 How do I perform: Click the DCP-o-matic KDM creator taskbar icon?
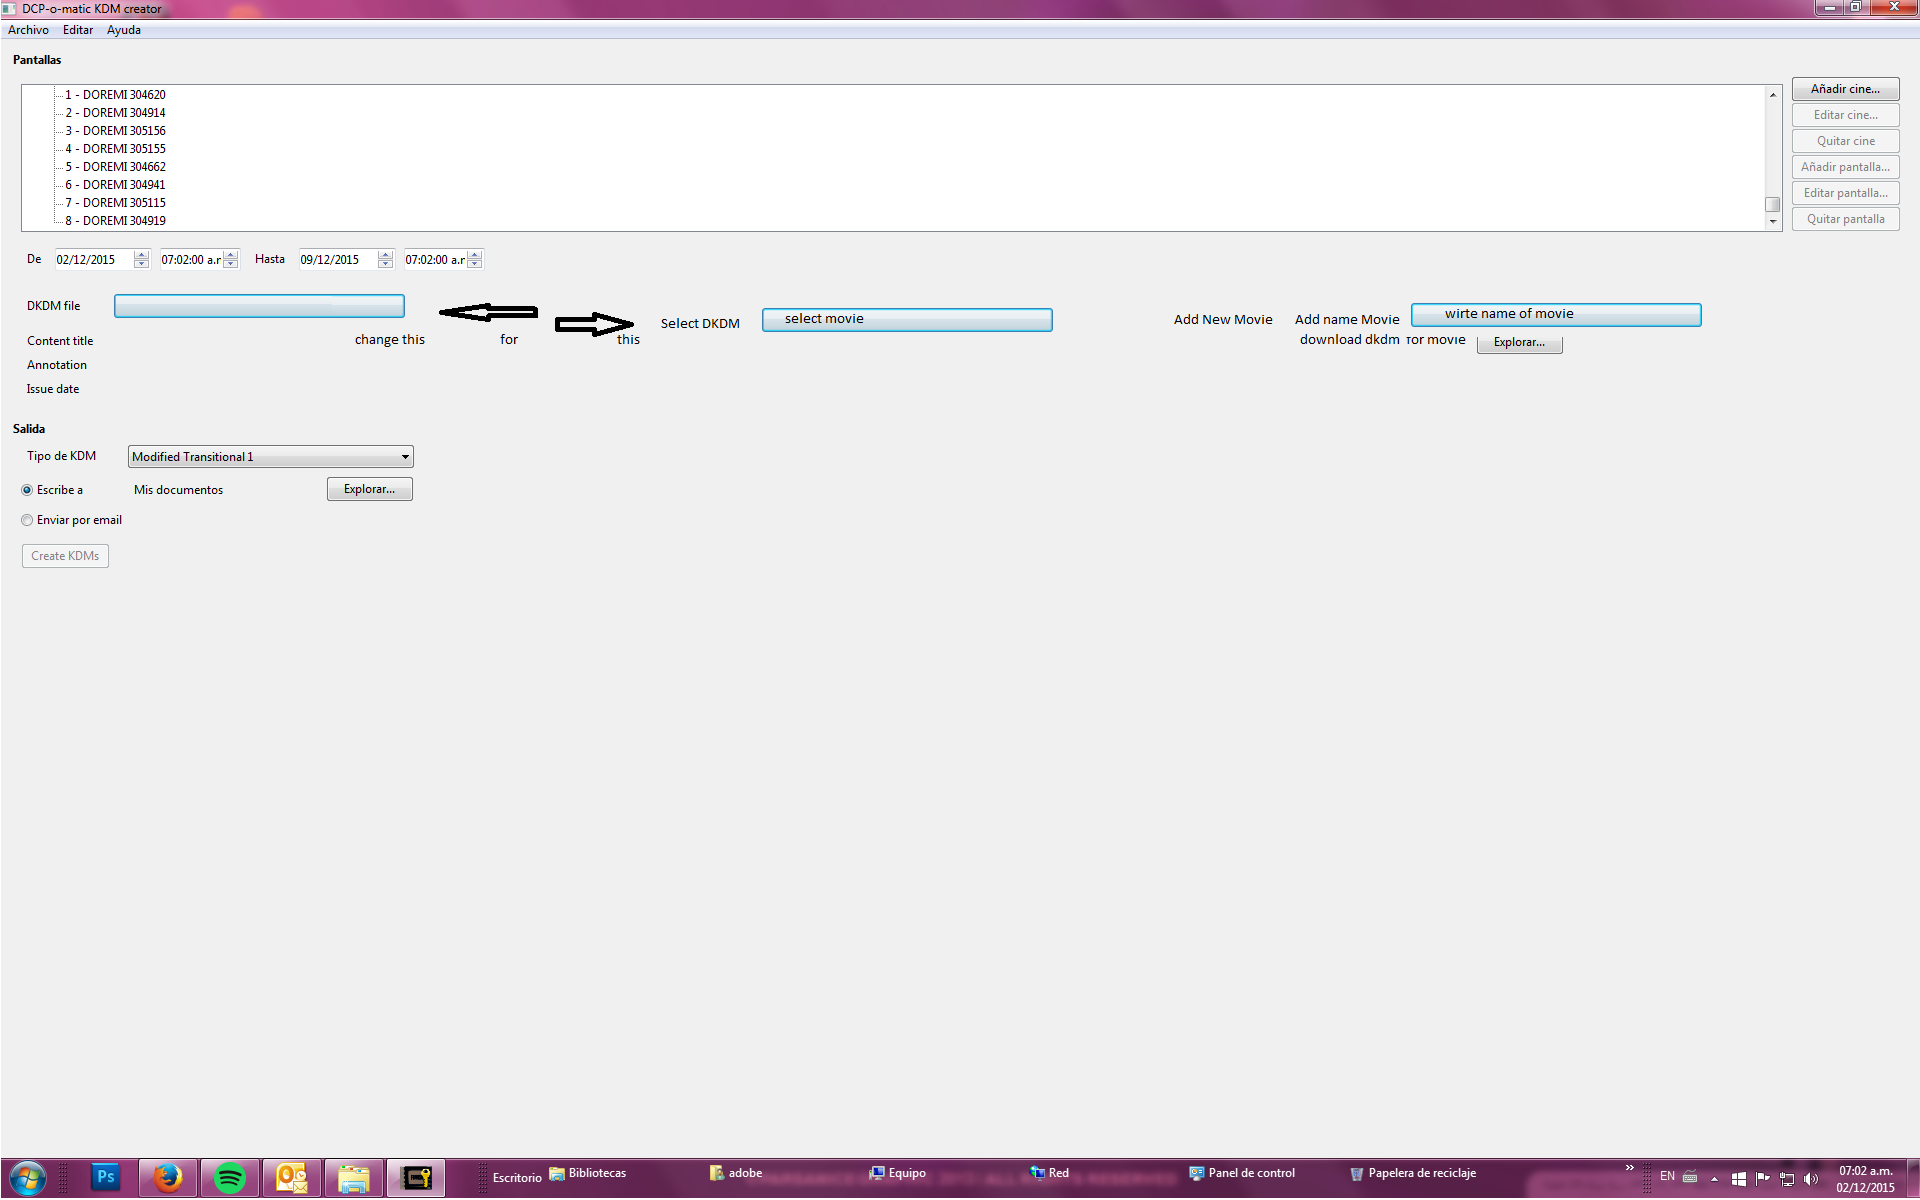416,1178
